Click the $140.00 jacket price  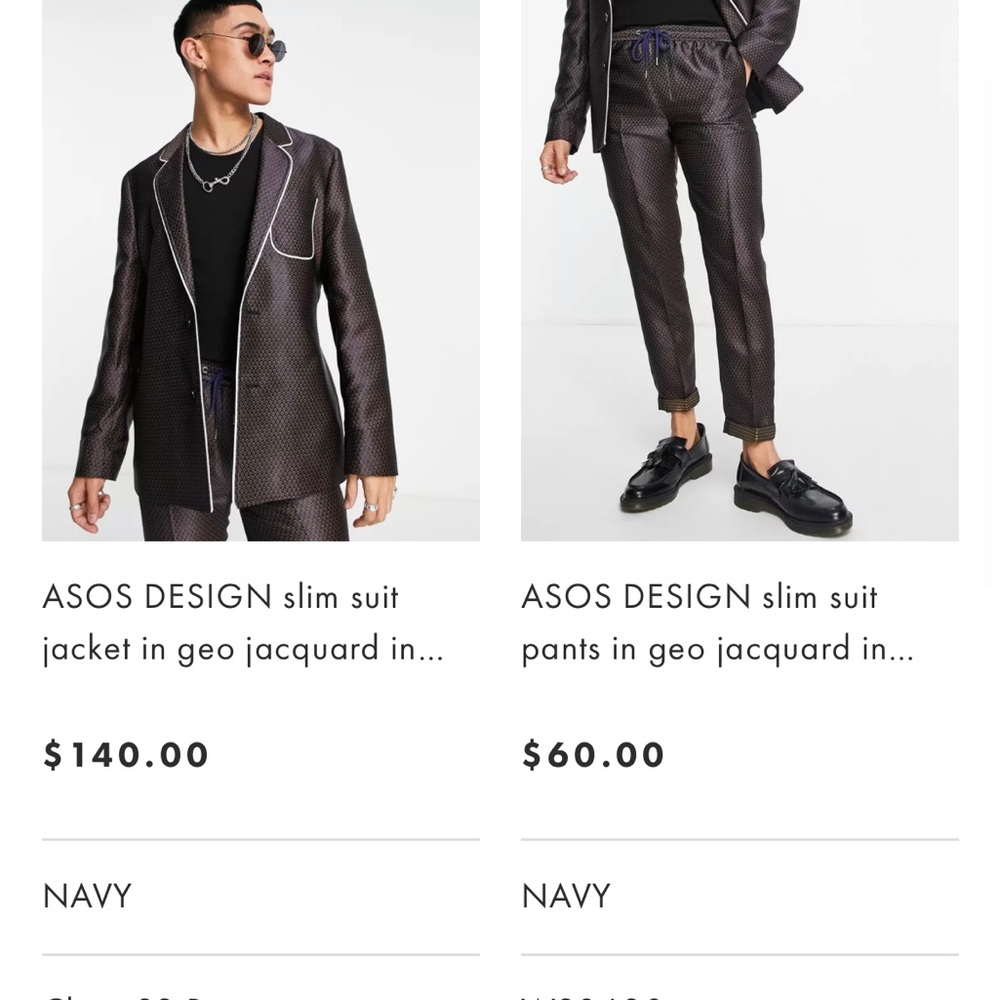point(126,755)
